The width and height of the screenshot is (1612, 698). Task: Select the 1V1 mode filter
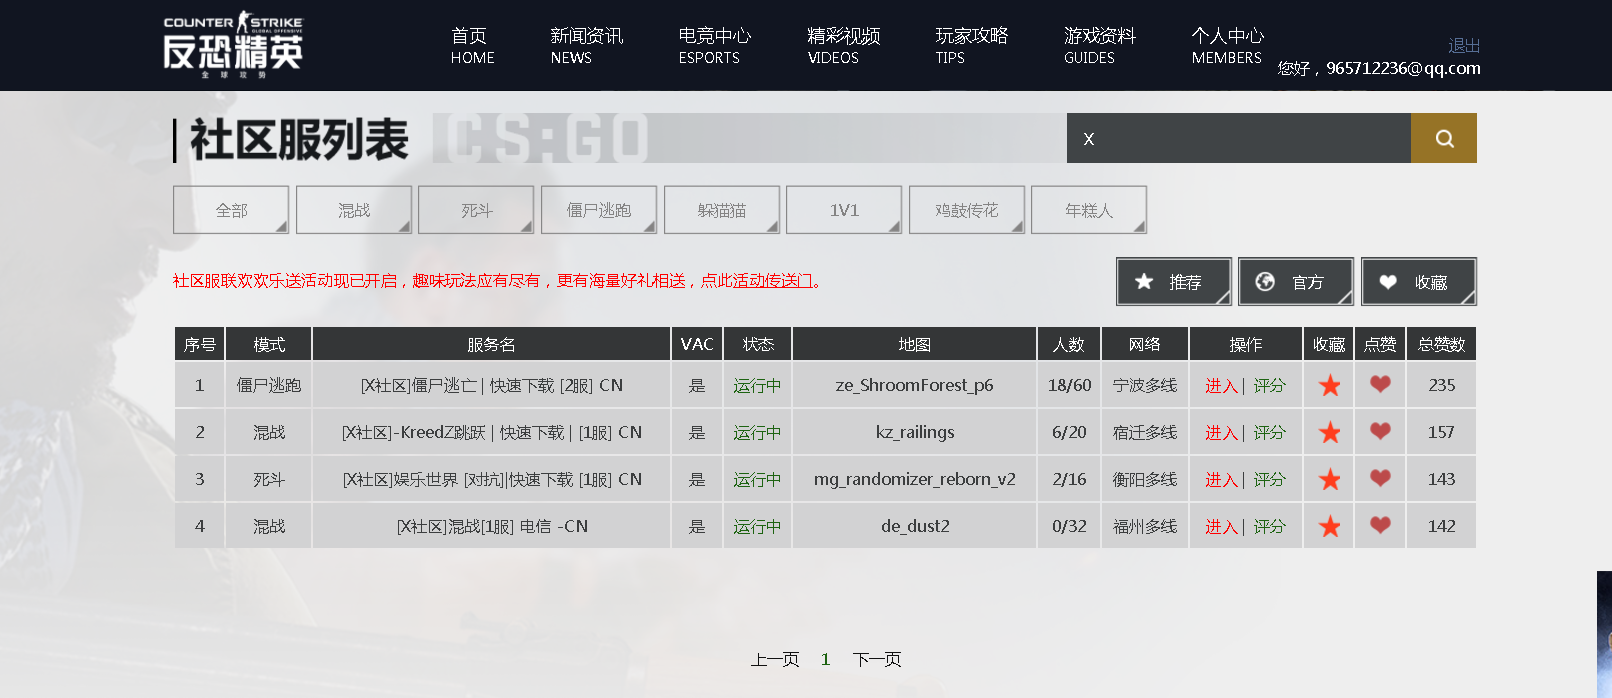[x=844, y=210]
